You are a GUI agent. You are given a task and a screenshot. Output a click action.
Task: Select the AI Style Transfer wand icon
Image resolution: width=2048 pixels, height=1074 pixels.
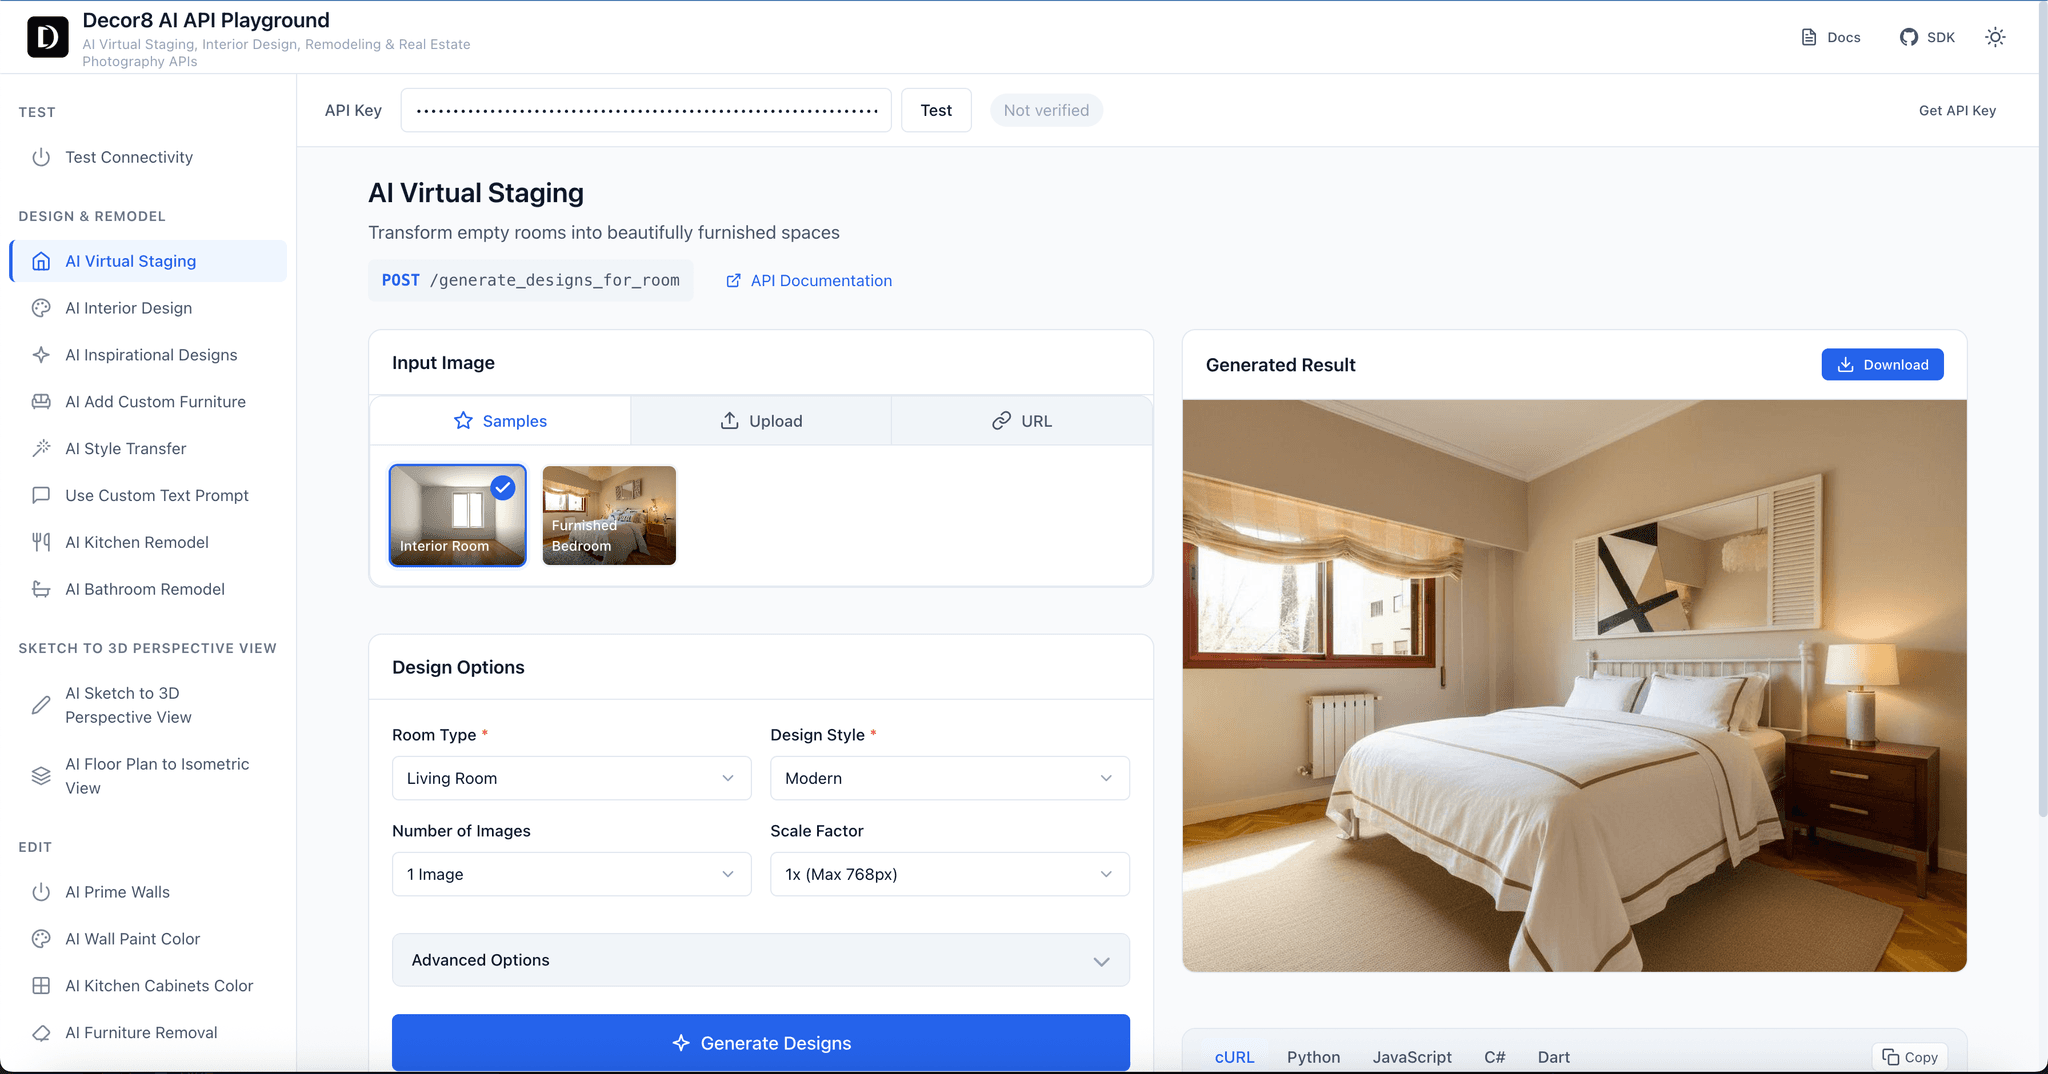point(41,449)
